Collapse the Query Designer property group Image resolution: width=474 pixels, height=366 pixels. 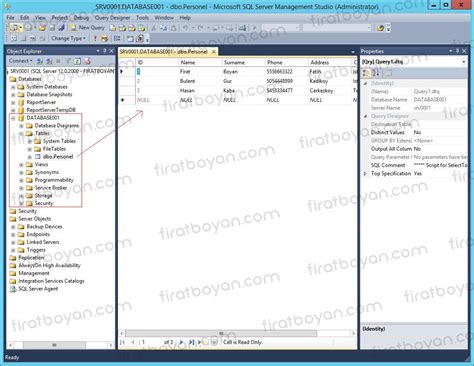(365, 116)
